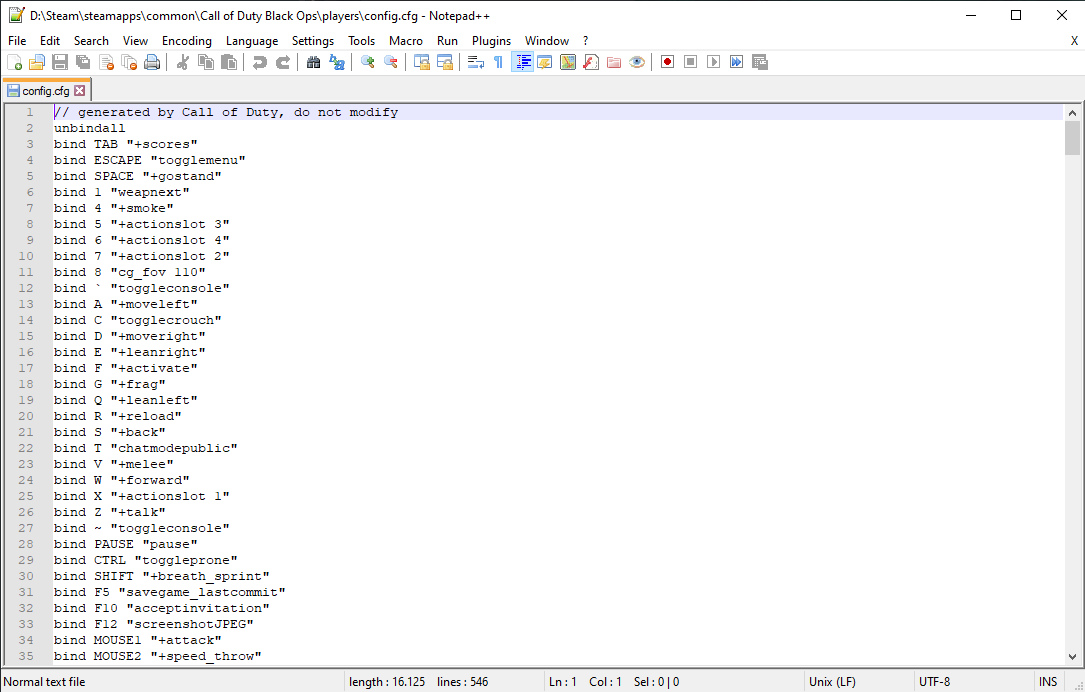Image resolution: width=1085 pixels, height=692 pixels.
Task: Open Replace dialog icon
Action: click(x=336, y=62)
